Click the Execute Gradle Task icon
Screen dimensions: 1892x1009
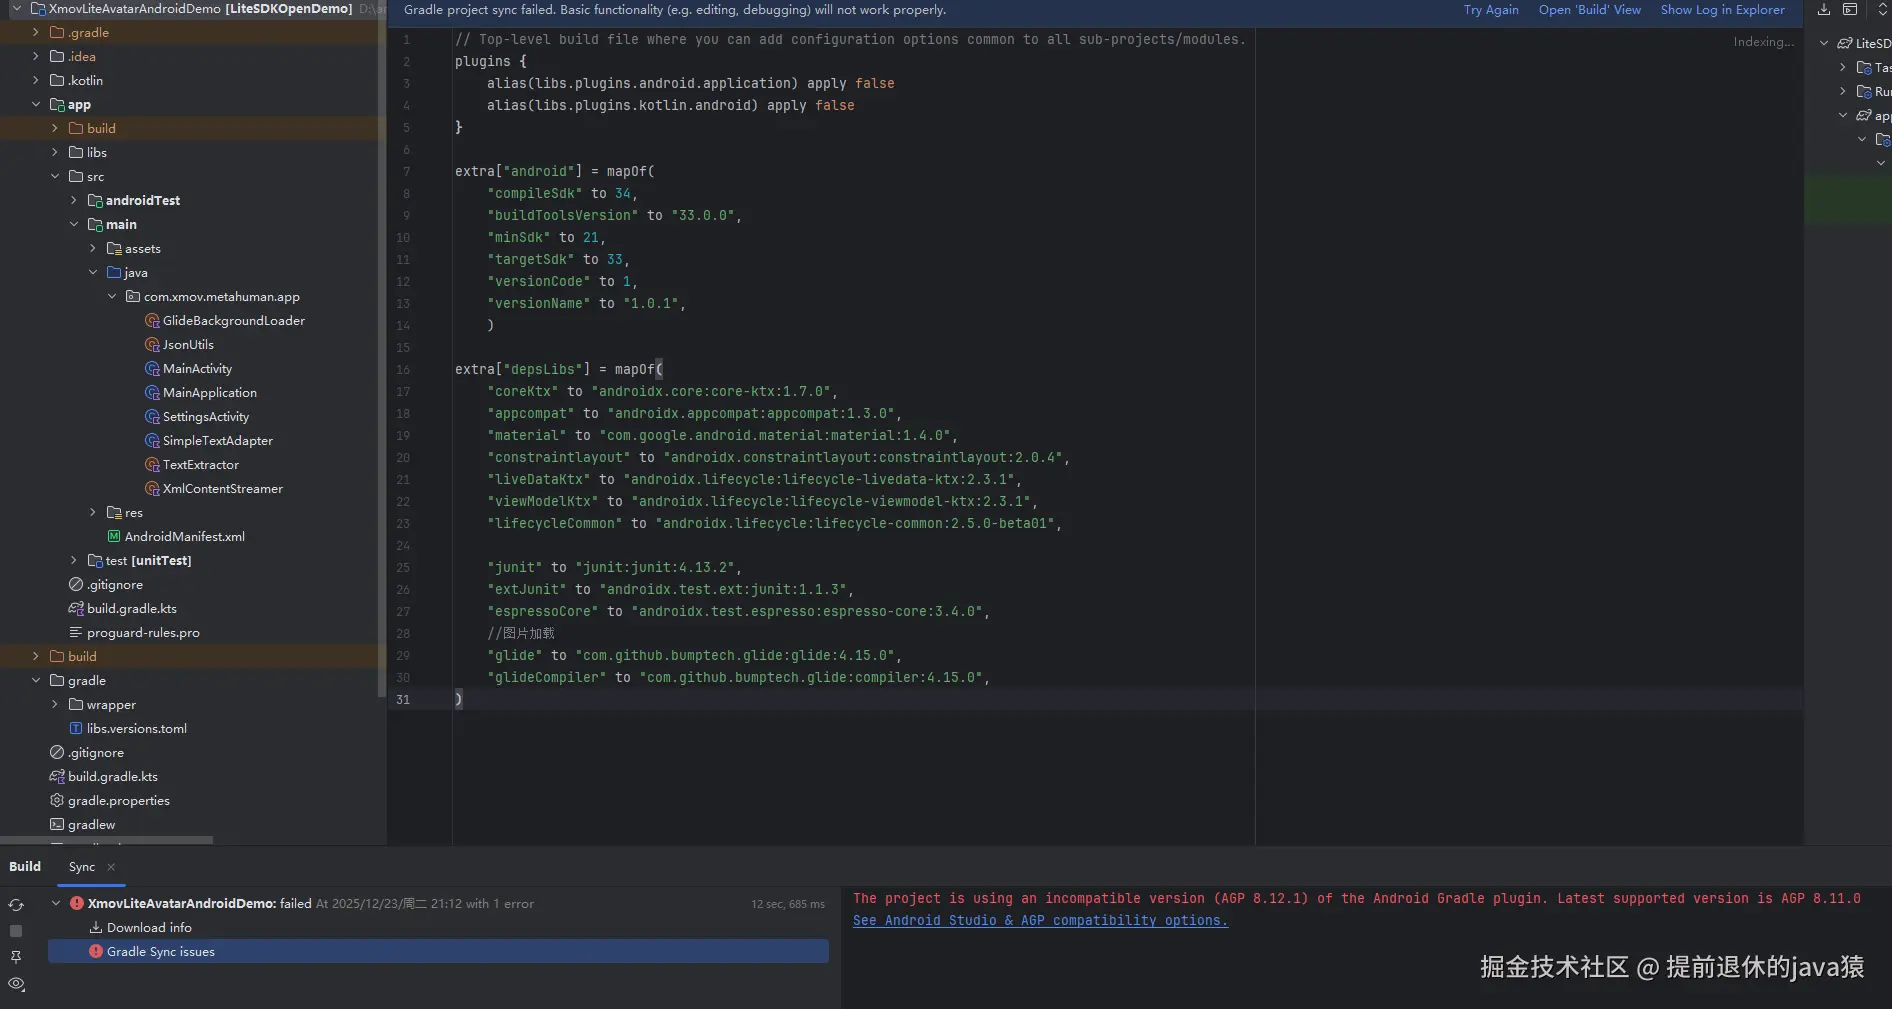[x=1850, y=10]
